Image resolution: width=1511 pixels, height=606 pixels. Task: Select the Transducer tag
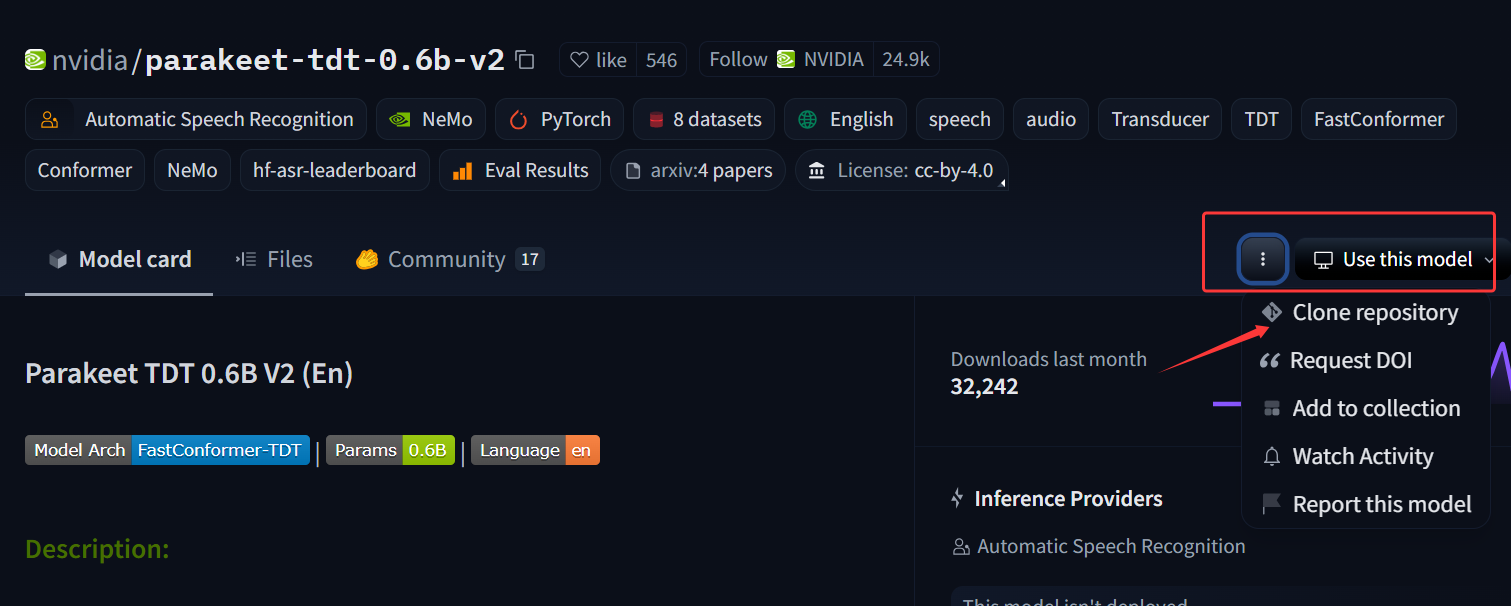1160,119
